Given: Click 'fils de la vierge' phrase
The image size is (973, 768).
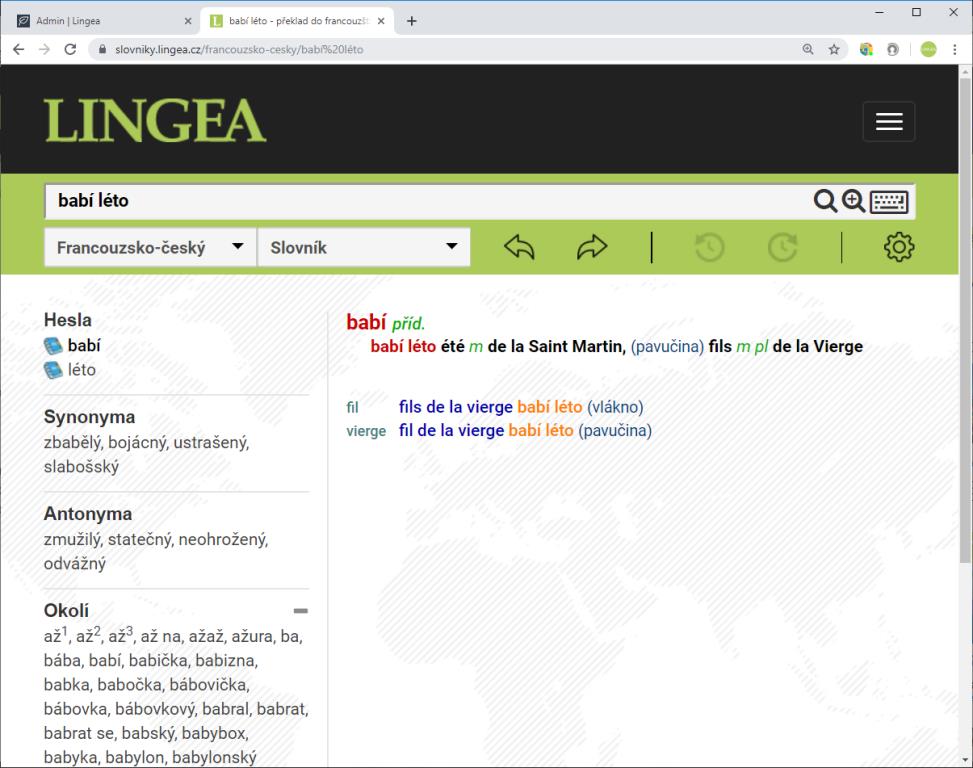Looking at the screenshot, I should [455, 408].
